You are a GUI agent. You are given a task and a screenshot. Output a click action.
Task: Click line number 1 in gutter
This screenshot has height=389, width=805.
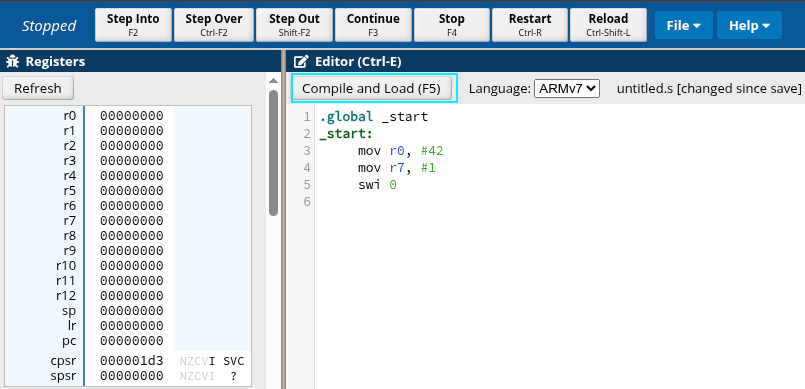307,117
